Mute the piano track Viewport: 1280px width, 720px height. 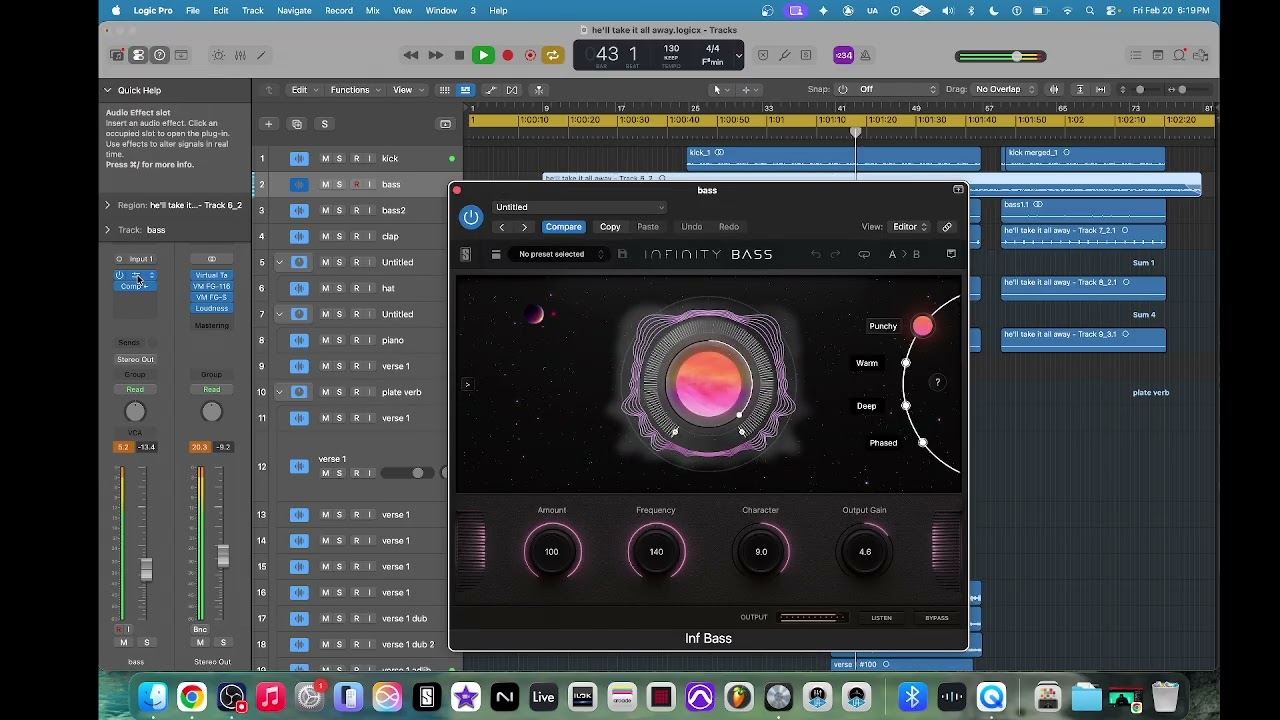[x=325, y=340]
